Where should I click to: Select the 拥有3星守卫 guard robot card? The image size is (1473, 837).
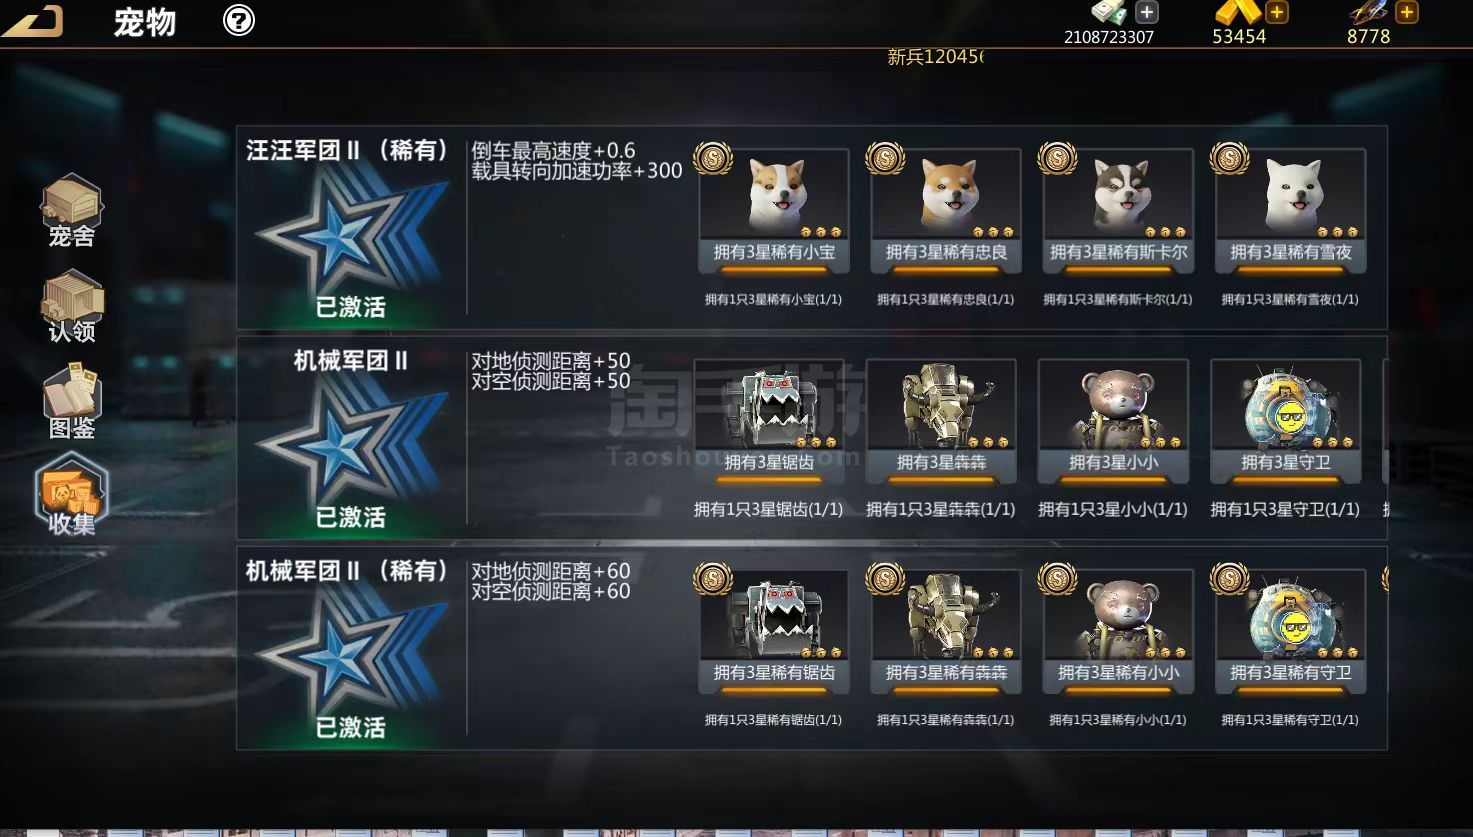click(1285, 421)
